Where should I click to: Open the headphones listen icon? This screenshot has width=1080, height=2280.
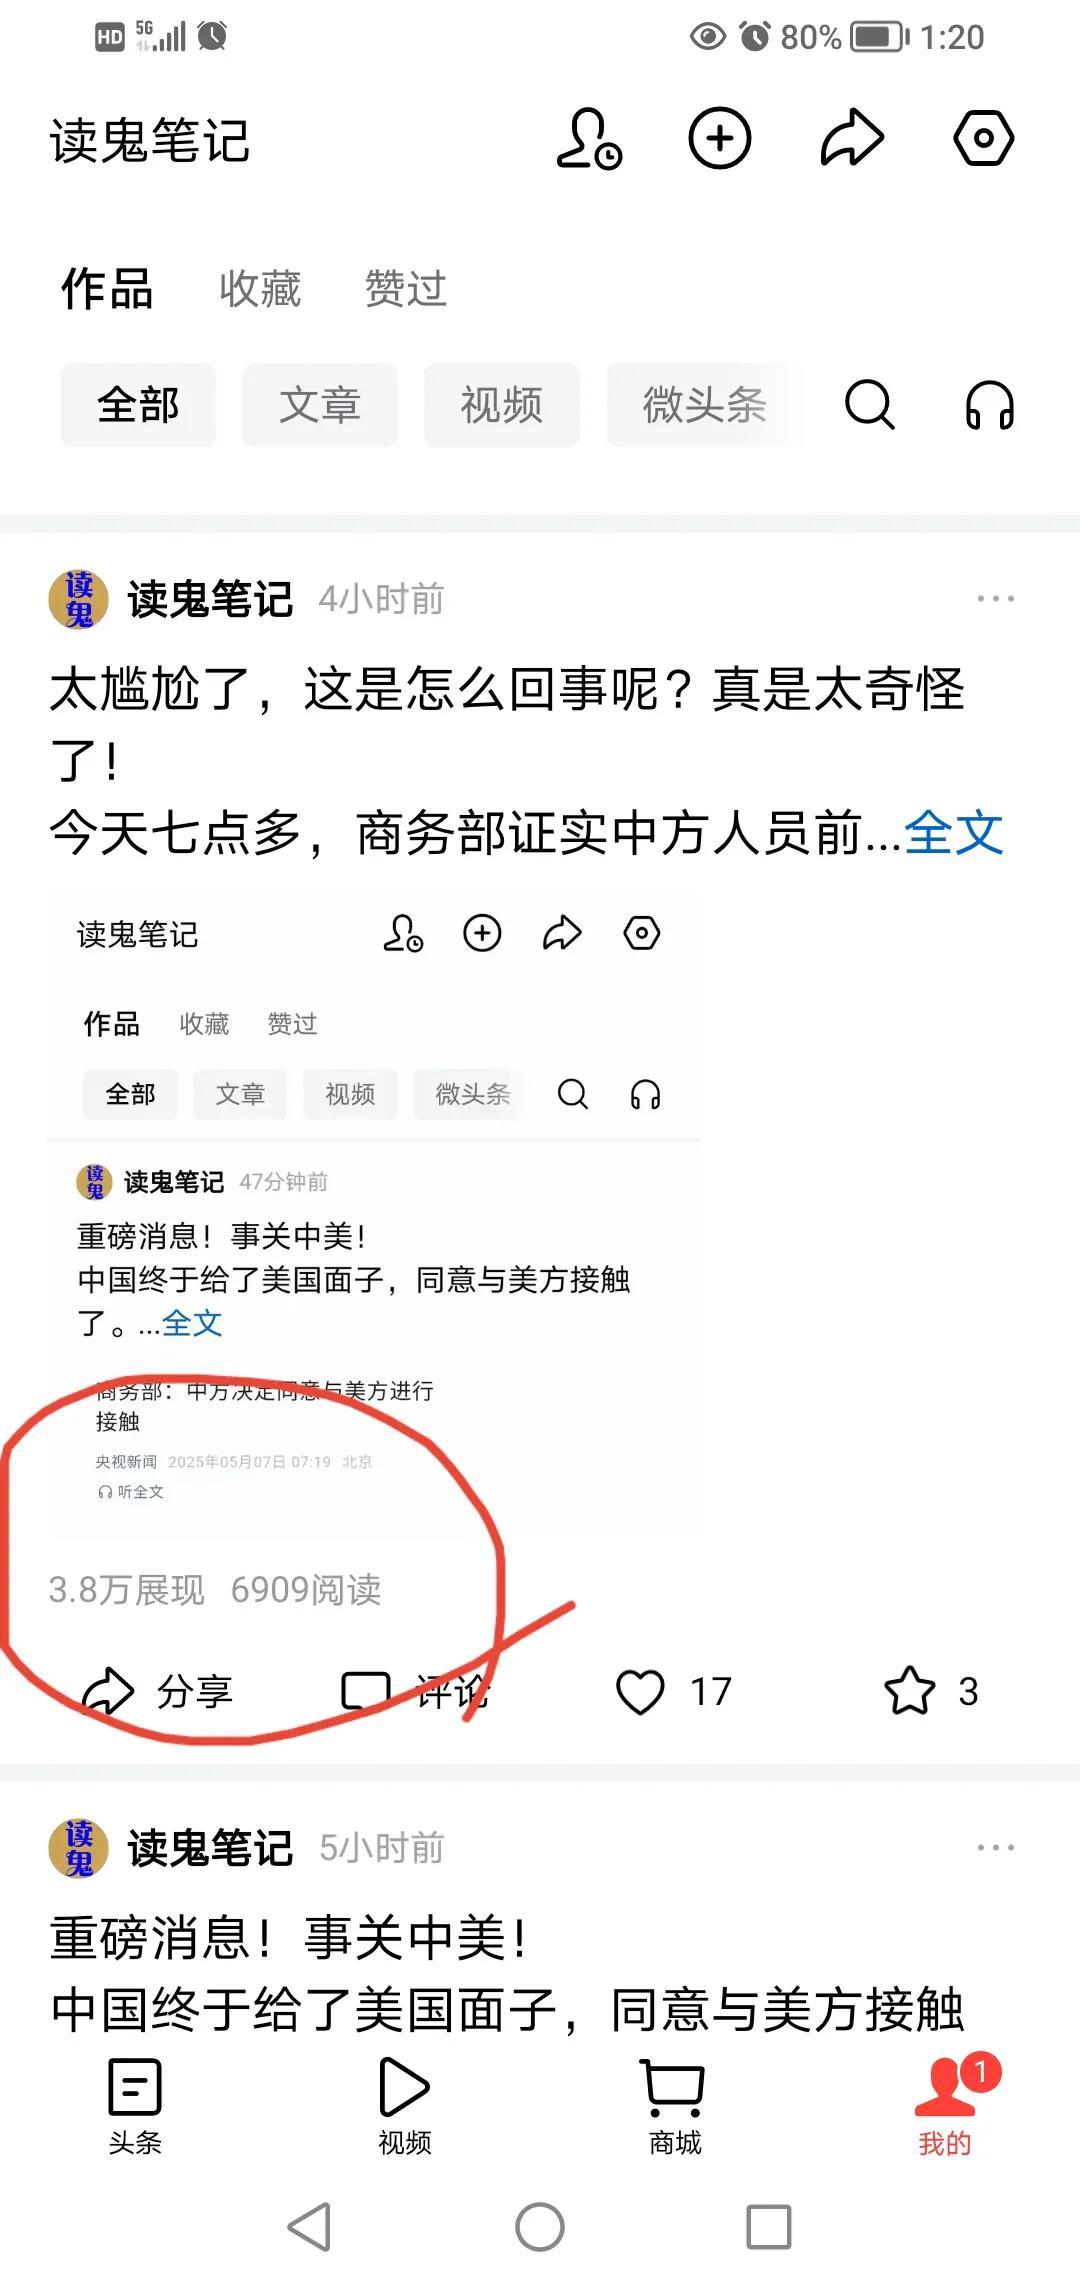point(989,405)
